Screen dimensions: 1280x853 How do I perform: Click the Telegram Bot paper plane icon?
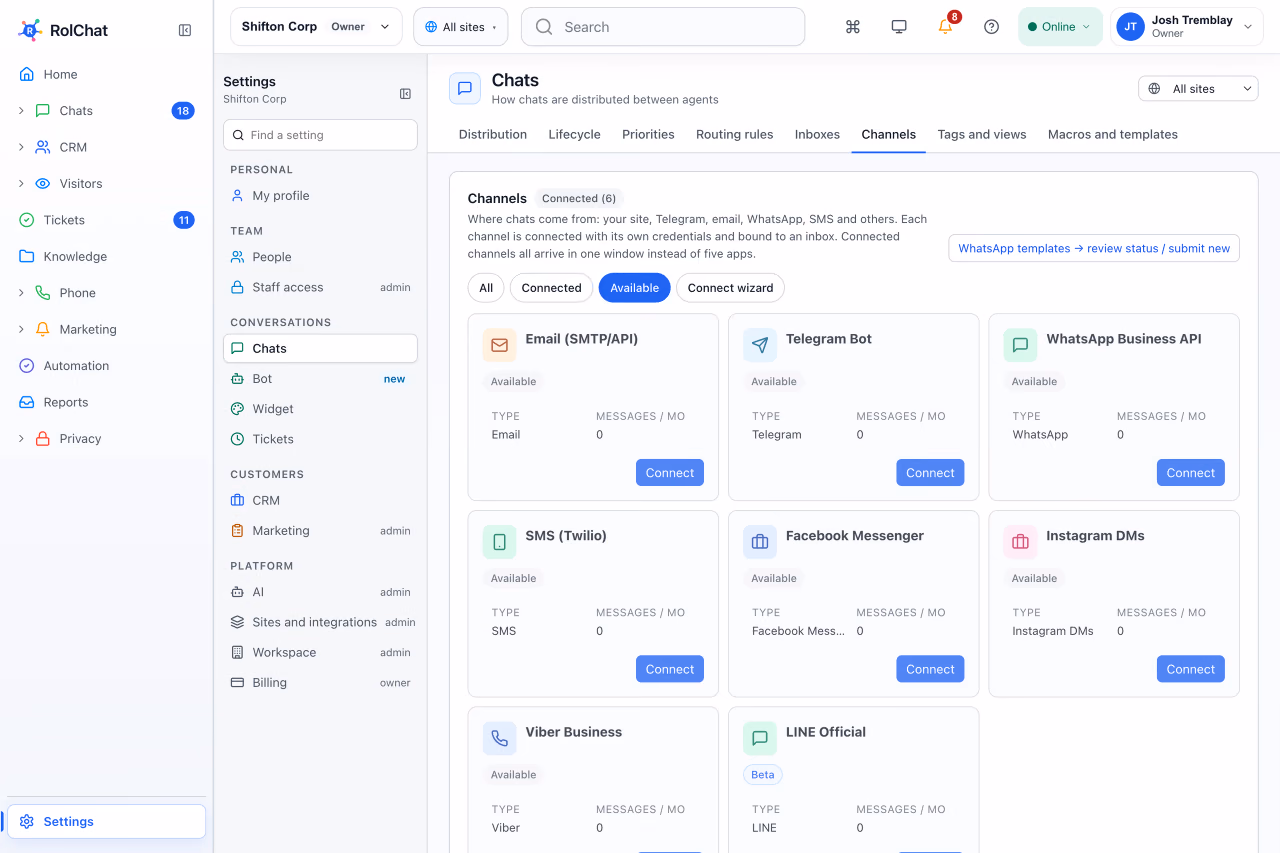760,345
